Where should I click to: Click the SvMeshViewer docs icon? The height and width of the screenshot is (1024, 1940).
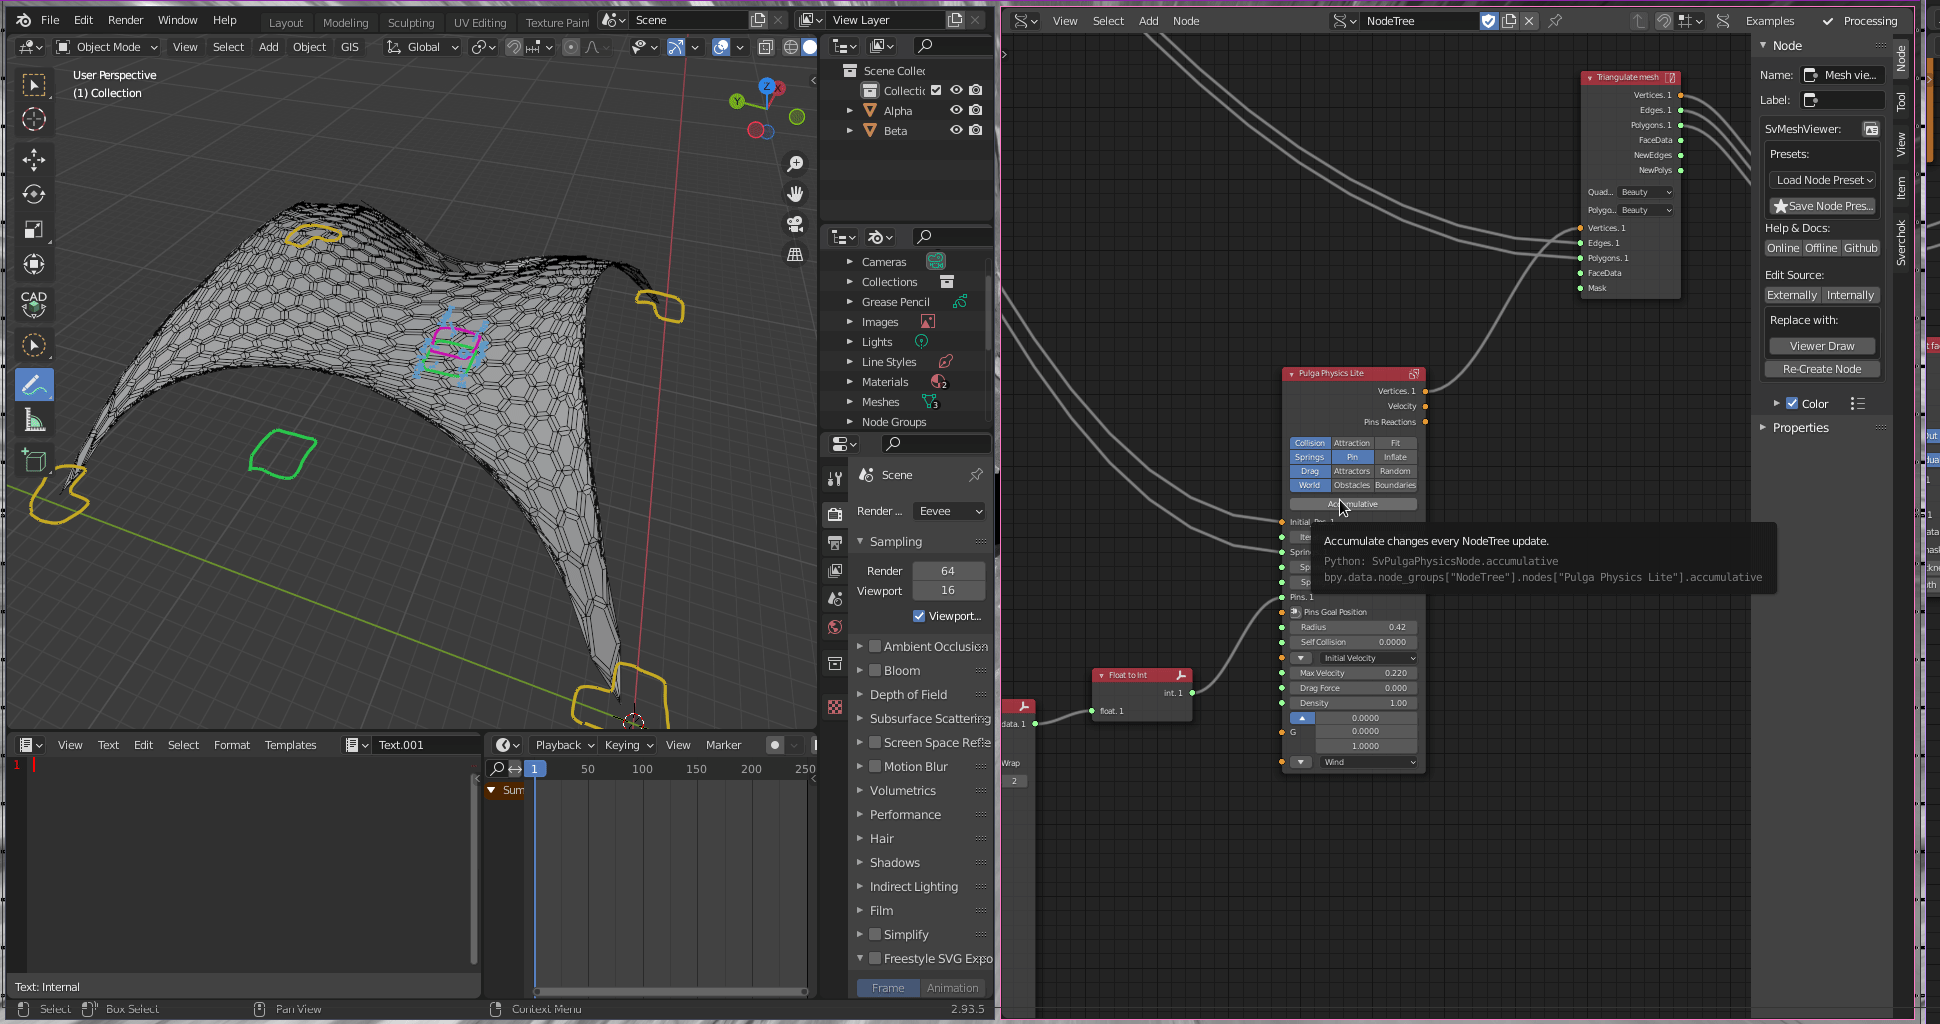tap(1871, 129)
